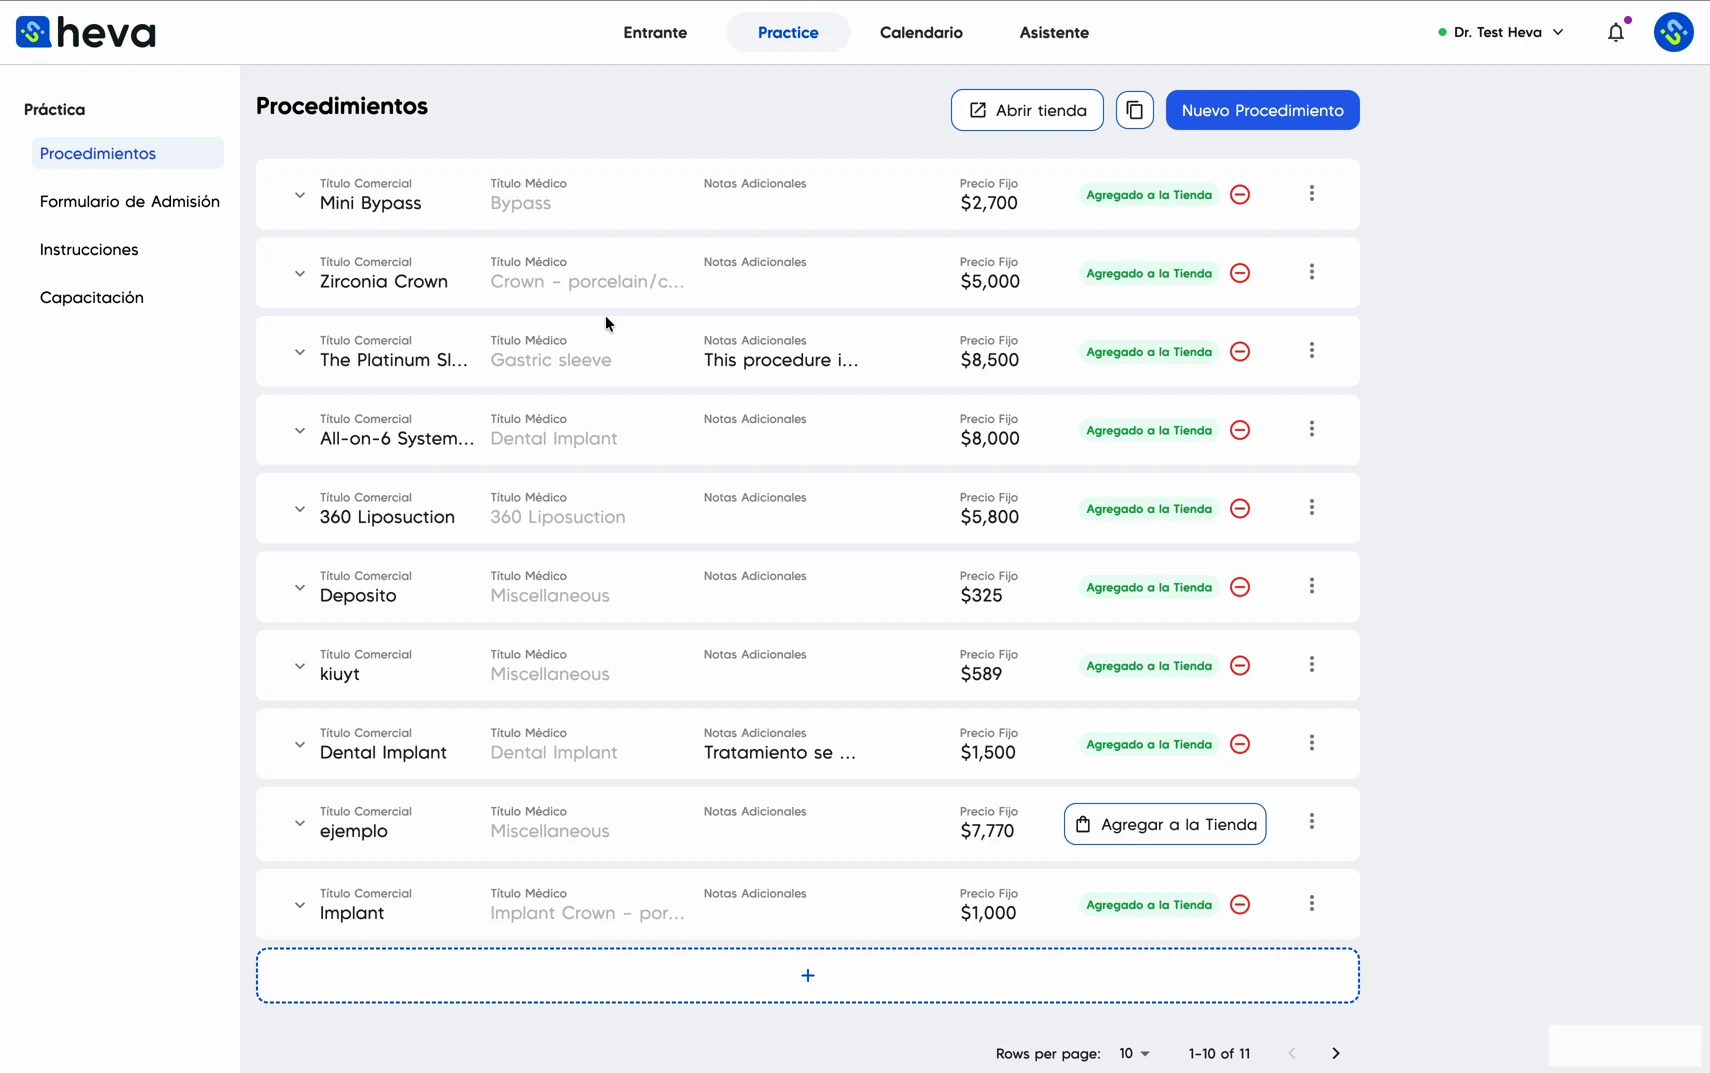Remove All-on-6 System from the store
The image size is (1710, 1073).
1240,430
